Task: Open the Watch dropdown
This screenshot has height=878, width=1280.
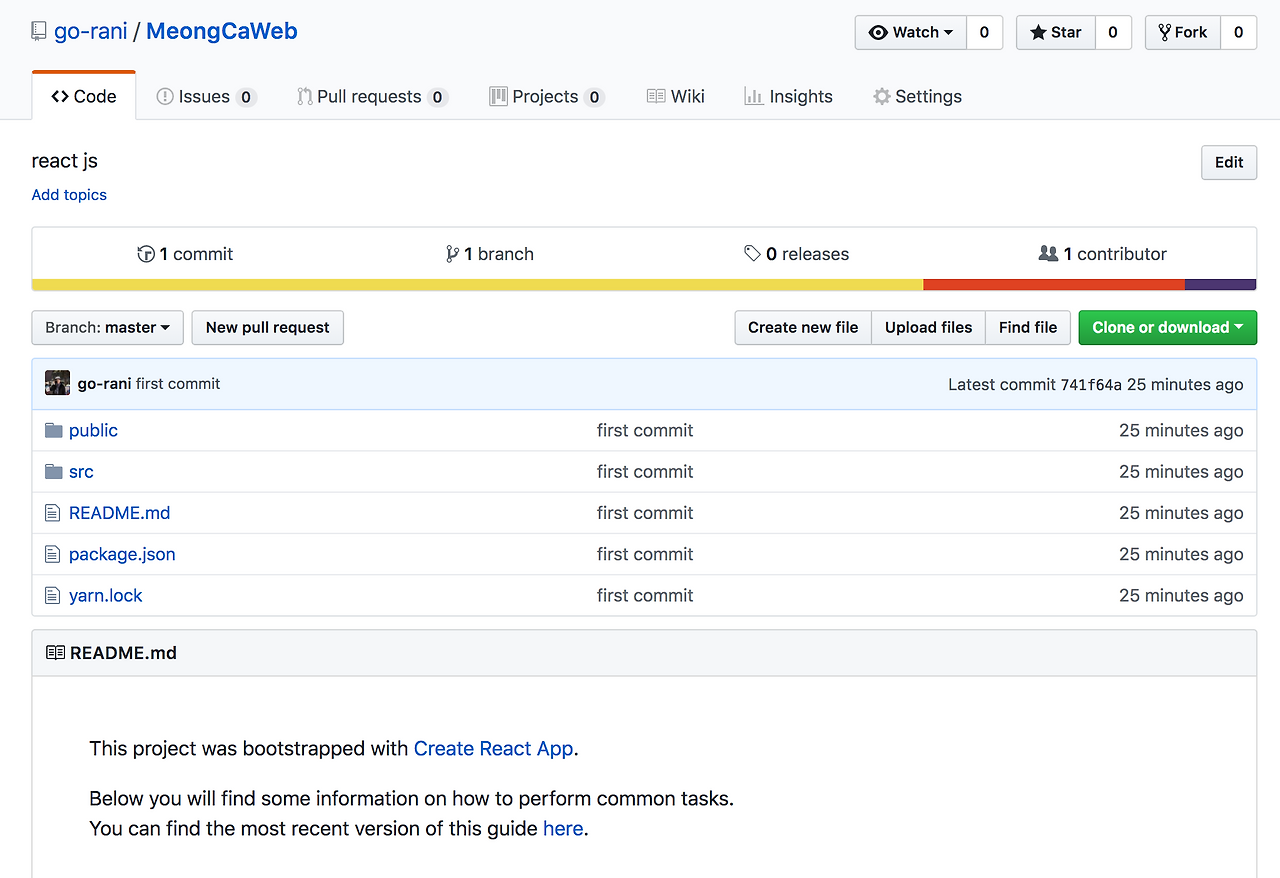Action: [x=910, y=32]
